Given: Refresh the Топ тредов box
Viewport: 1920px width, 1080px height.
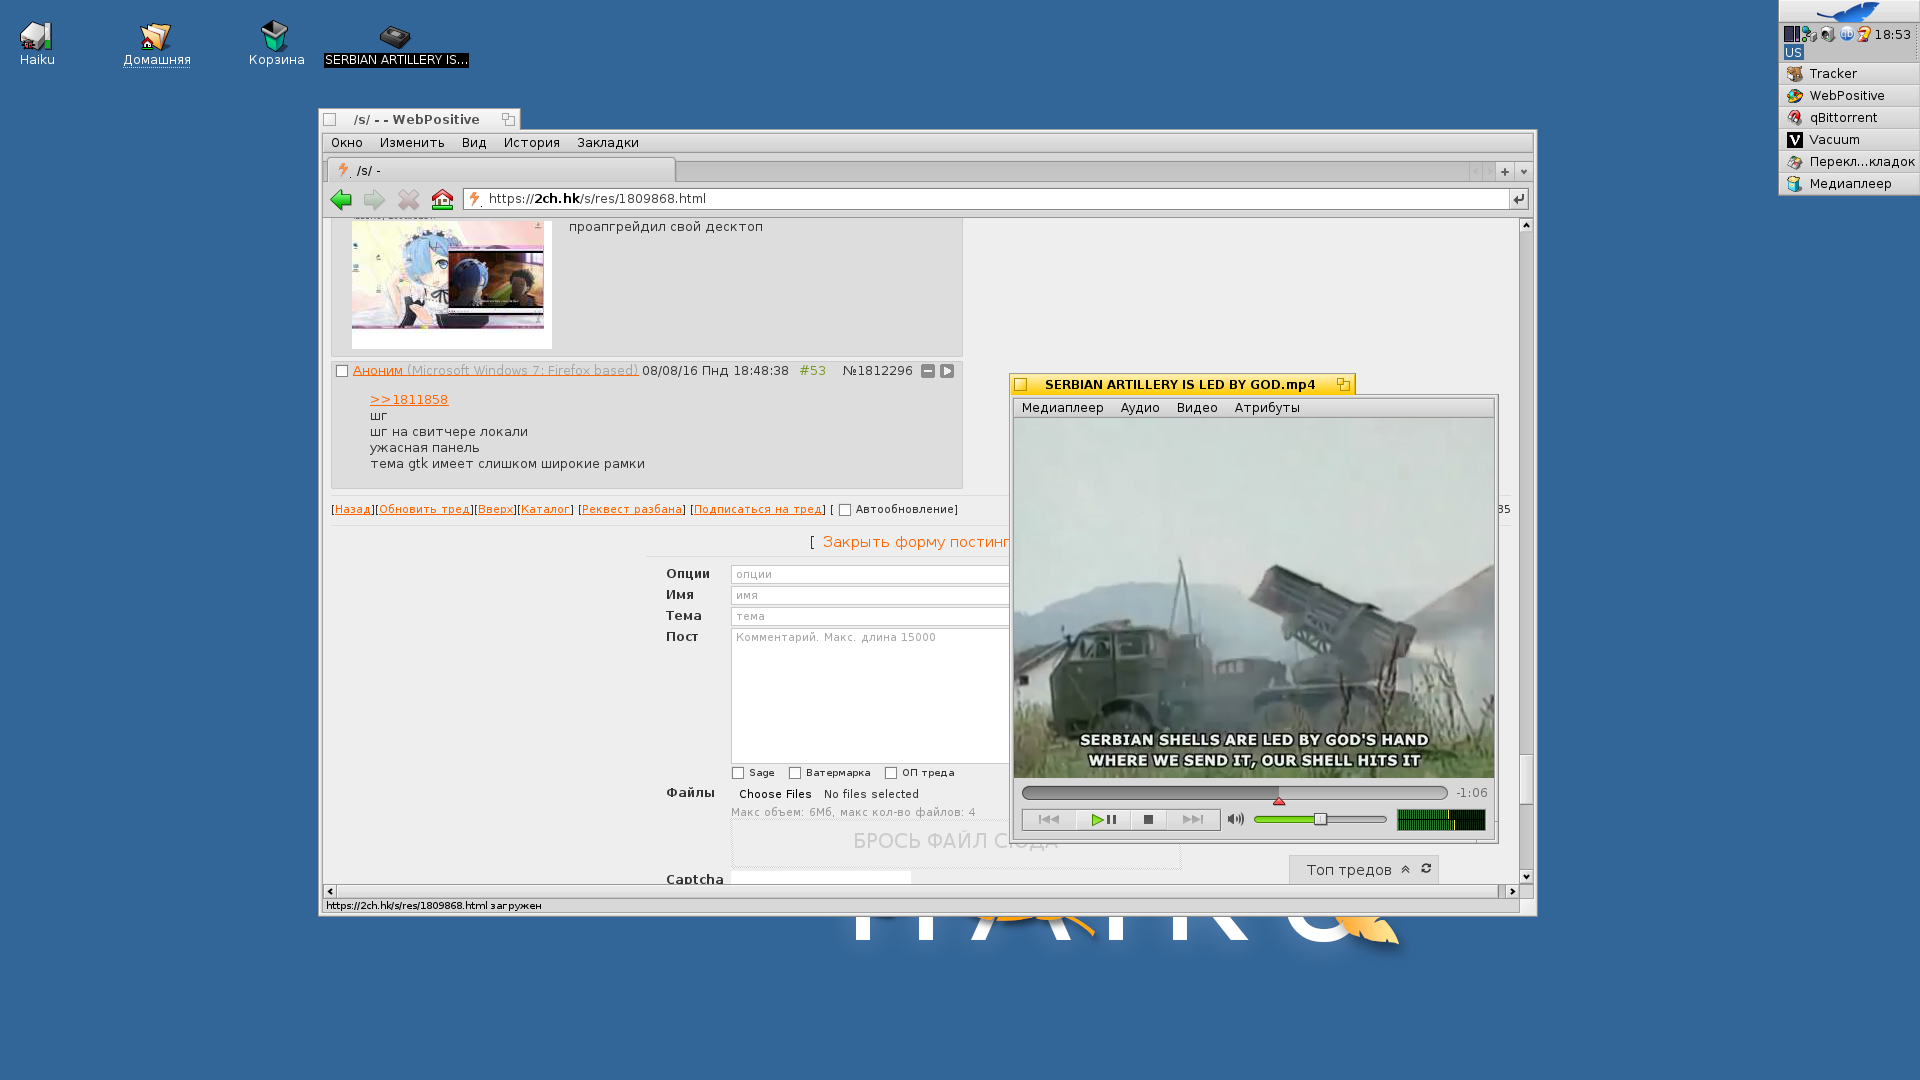Looking at the screenshot, I should [x=1426, y=868].
